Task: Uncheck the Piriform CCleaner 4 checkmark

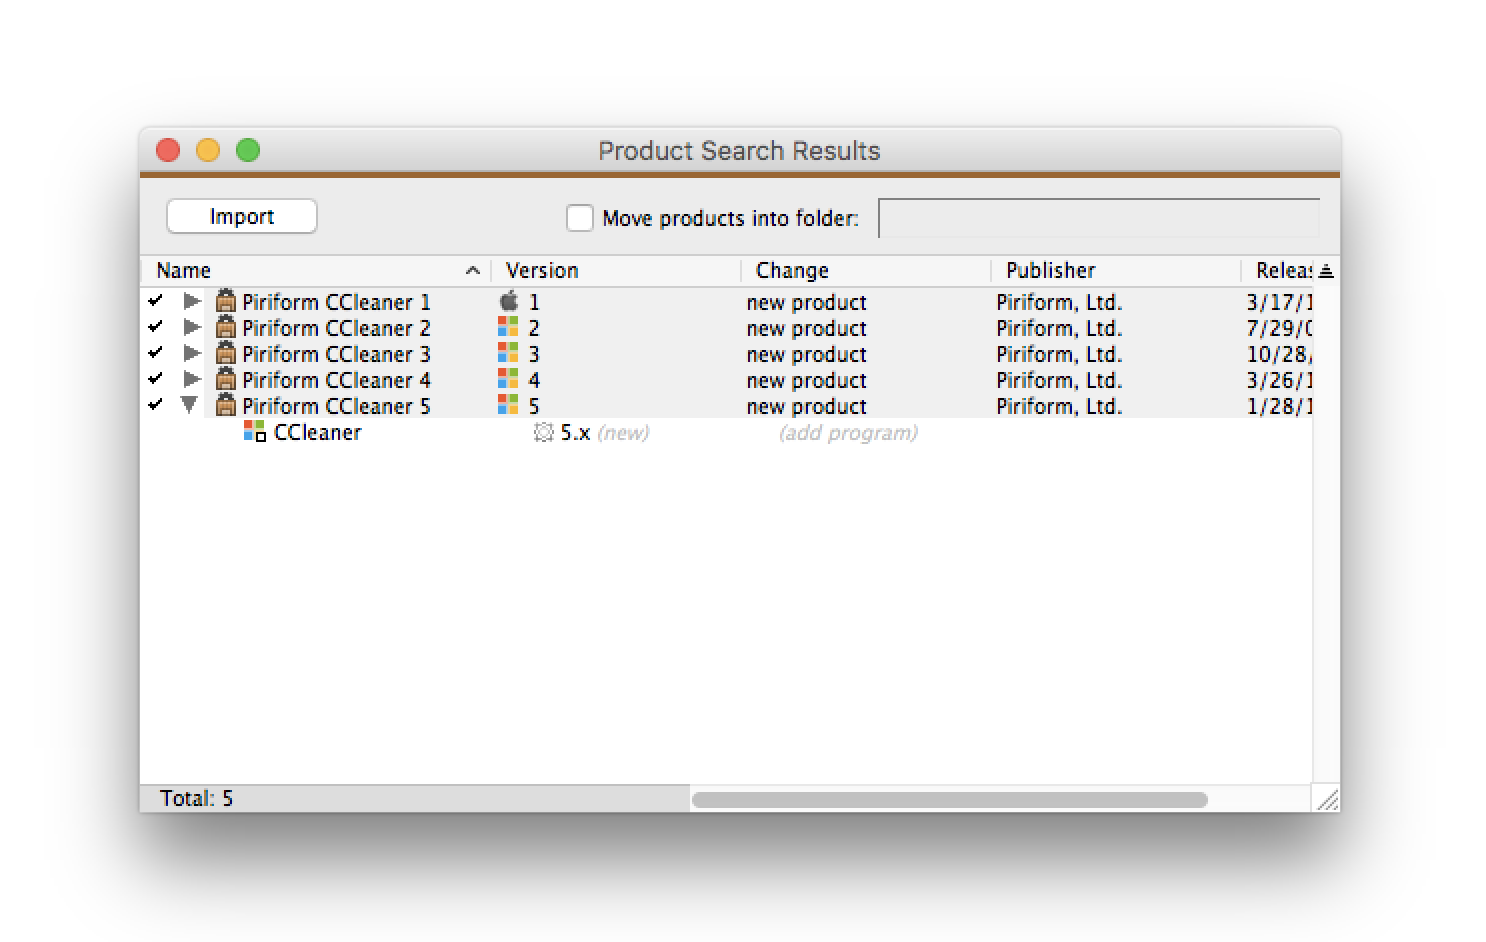Action: tap(155, 378)
